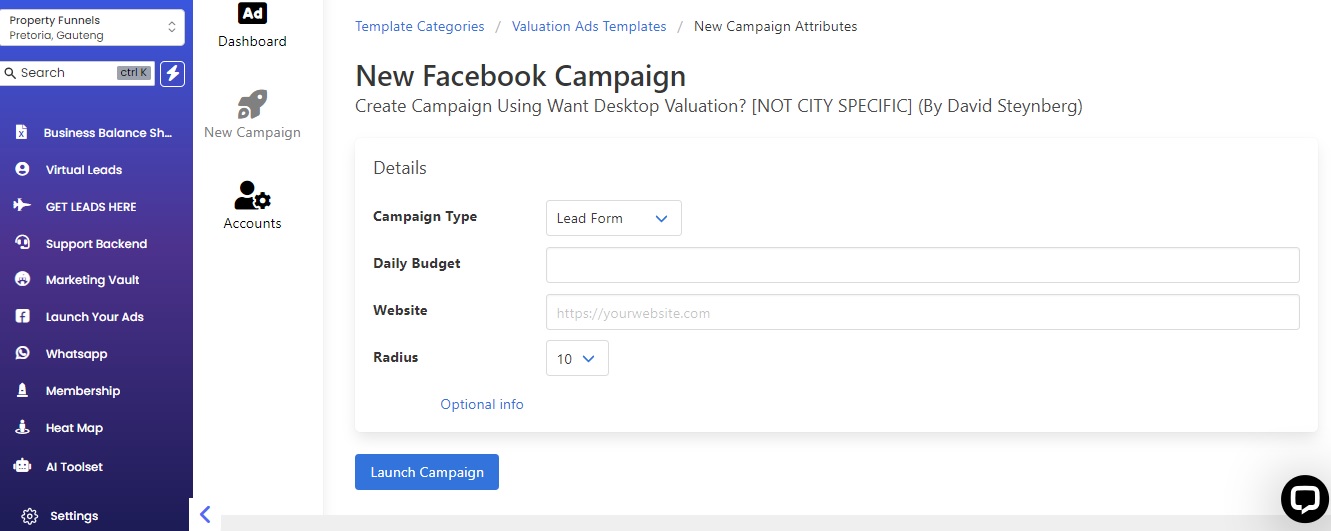1331x531 pixels.
Task: Open the Optional info link
Action: [x=482, y=404]
